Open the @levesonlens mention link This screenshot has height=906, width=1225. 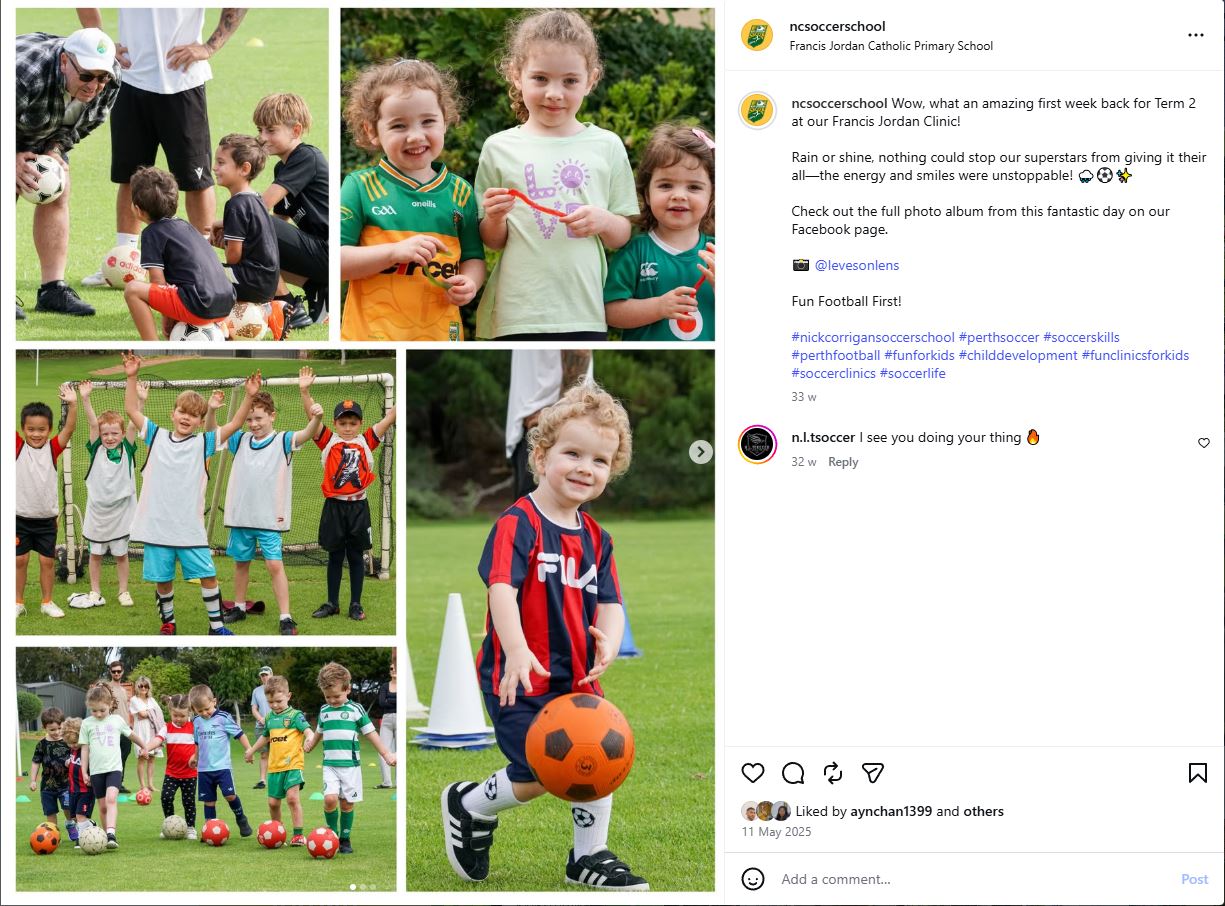tap(857, 265)
